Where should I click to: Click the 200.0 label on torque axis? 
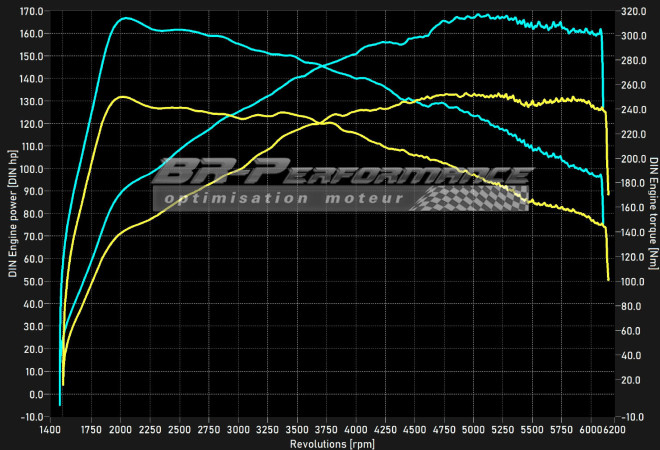coord(632,159)
